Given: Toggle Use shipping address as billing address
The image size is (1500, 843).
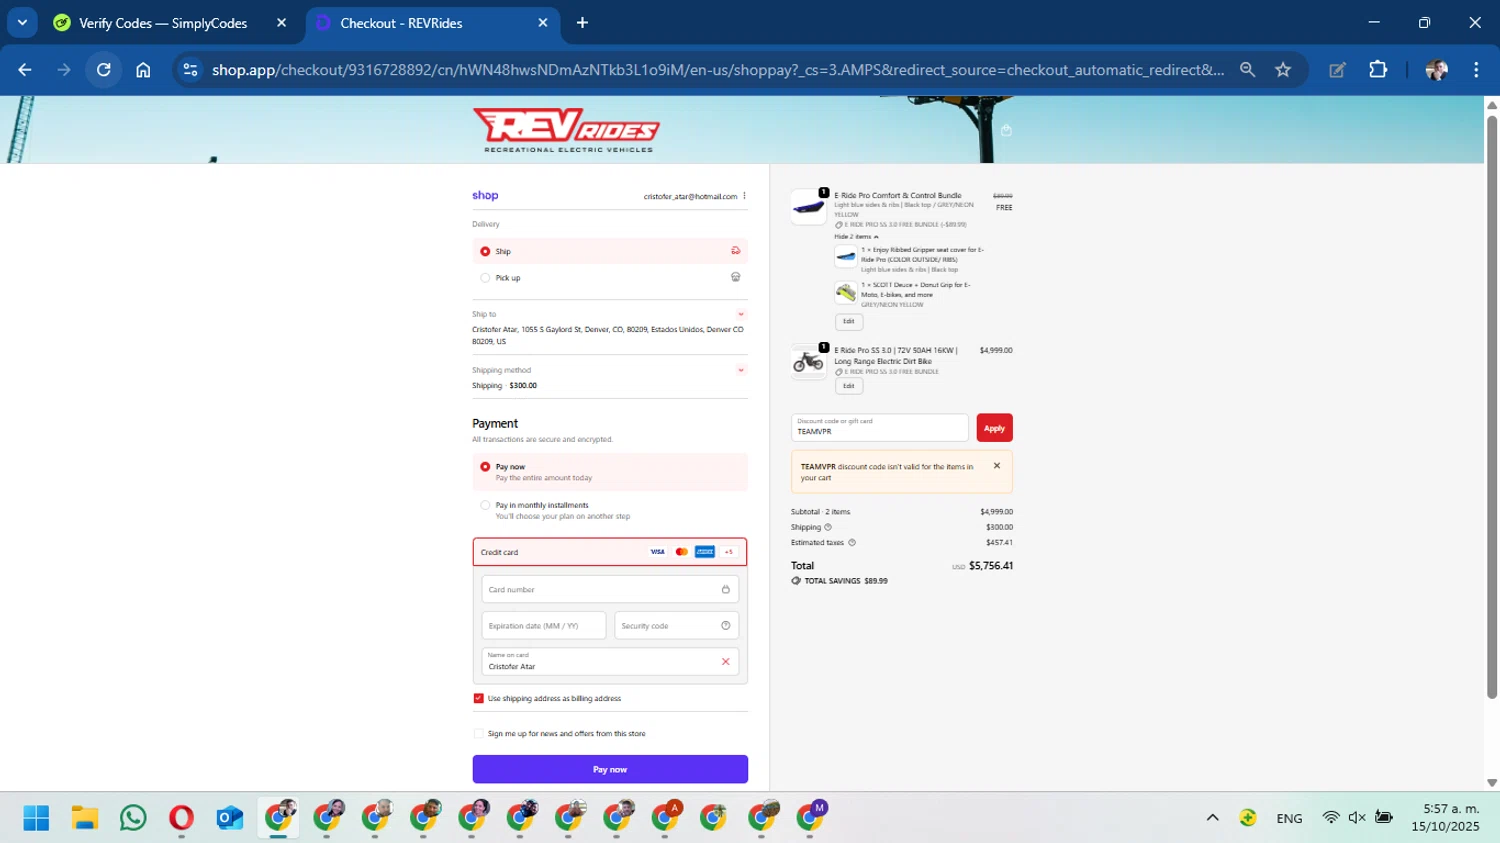Looking at the screenshot, I should (478, 698).
